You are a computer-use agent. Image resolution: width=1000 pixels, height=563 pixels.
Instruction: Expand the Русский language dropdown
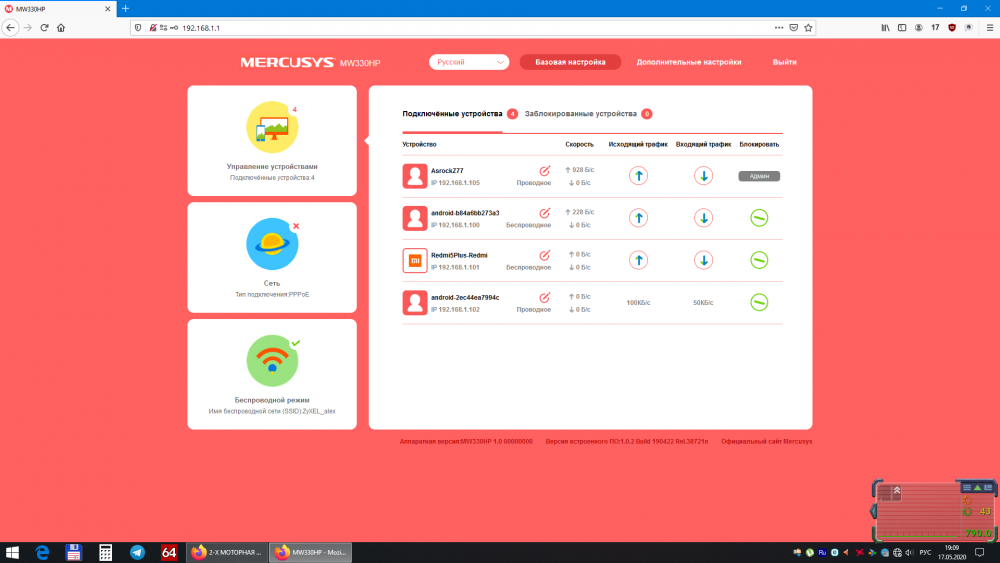pos(469,62)
